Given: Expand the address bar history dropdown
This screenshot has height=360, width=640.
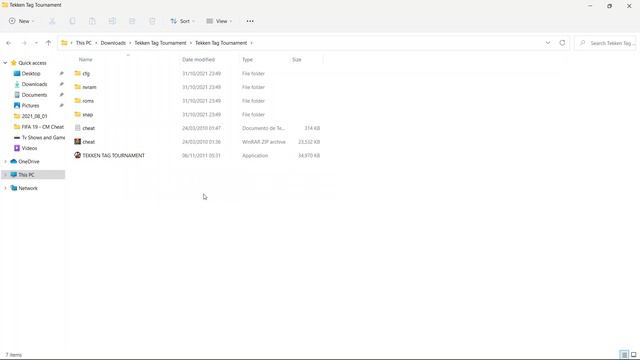Looking at the screenshot, I should coord(548,43).
